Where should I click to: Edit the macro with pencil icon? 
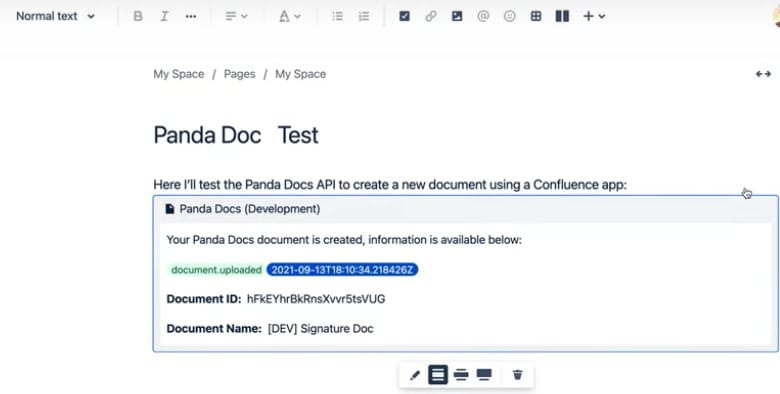pyautogui.click(x=414, y=375)
